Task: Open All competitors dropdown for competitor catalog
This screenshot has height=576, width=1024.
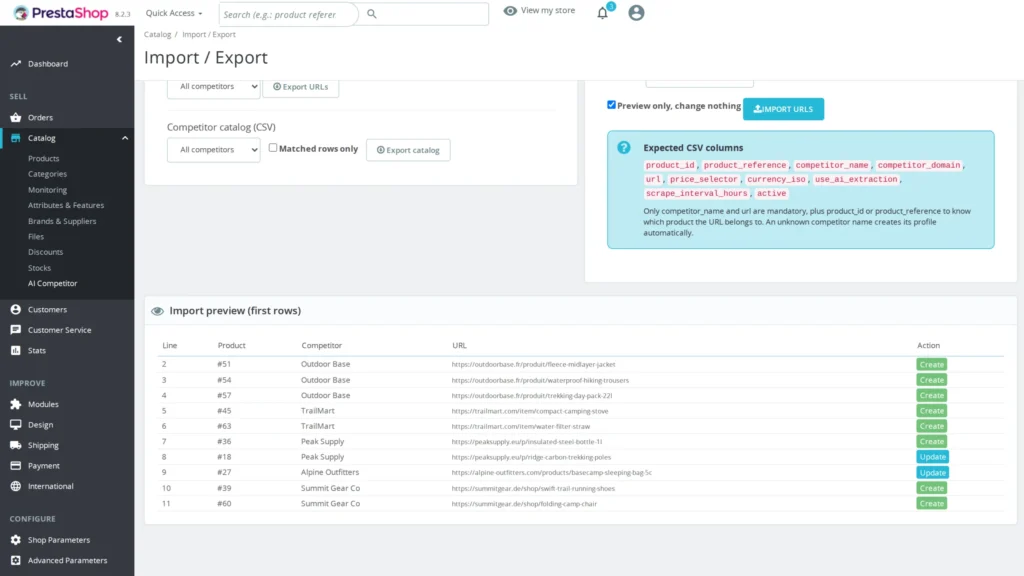Action: point(214,150)
